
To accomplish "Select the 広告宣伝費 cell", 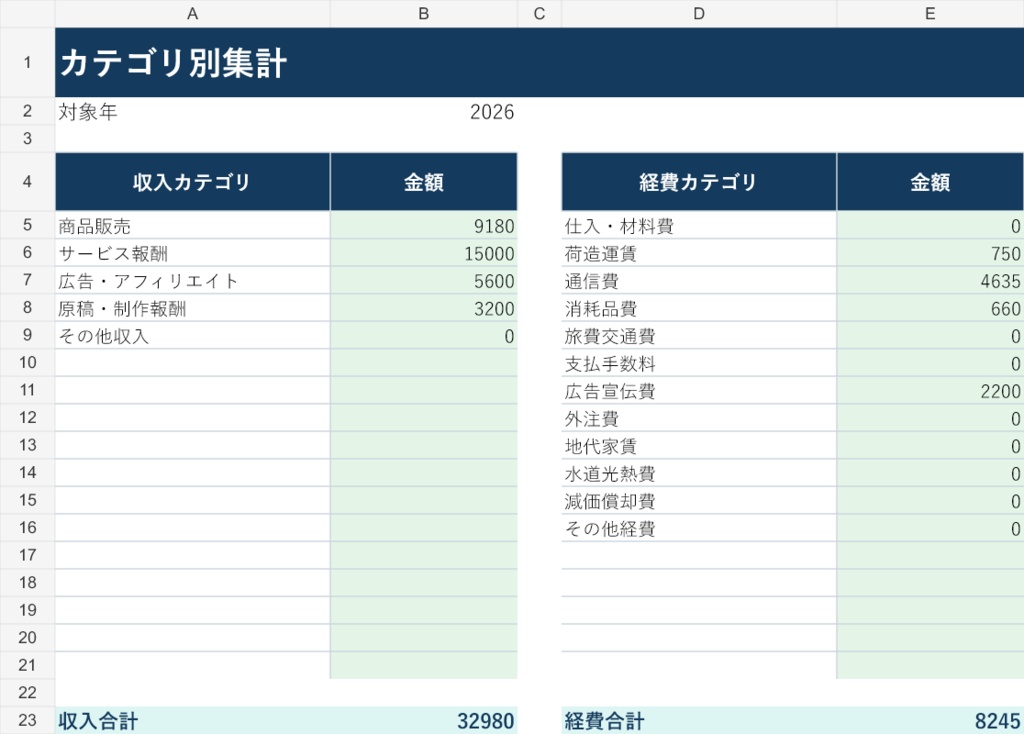I will tap(699, 390).
